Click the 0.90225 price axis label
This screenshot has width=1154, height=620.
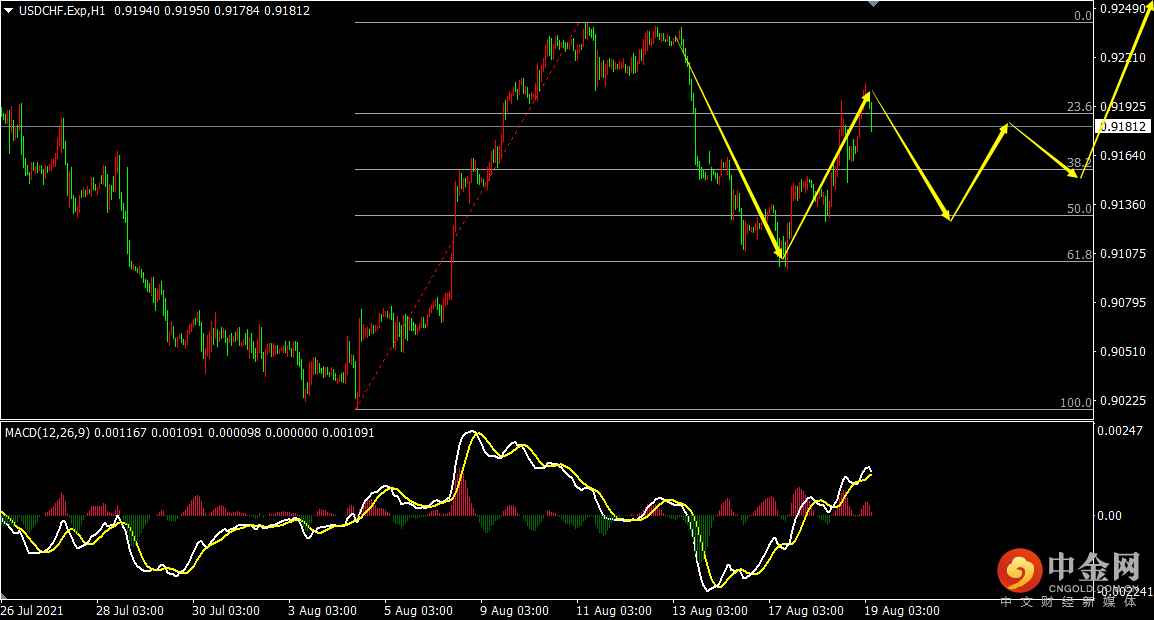click(1123, 401)
